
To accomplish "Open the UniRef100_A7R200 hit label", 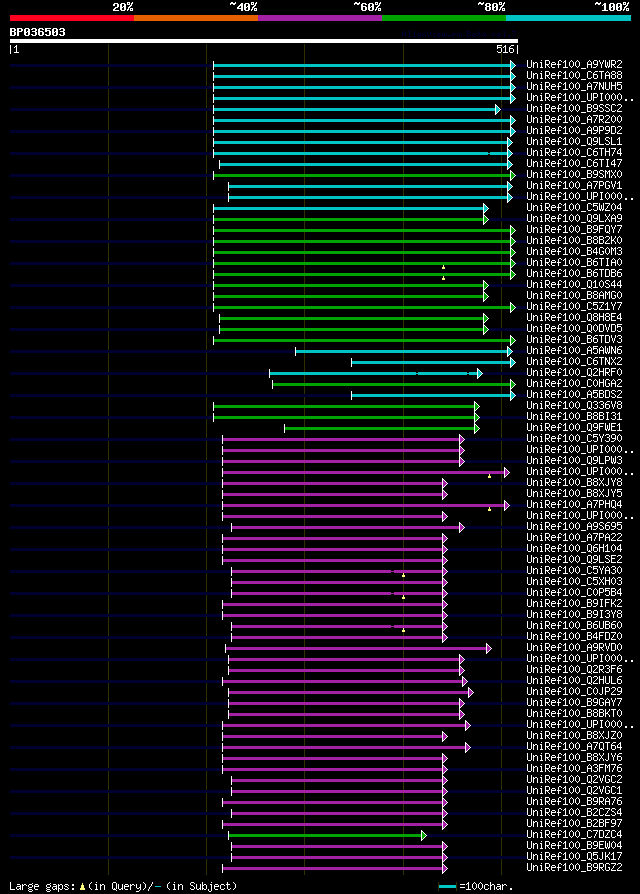I will (574, 120).
